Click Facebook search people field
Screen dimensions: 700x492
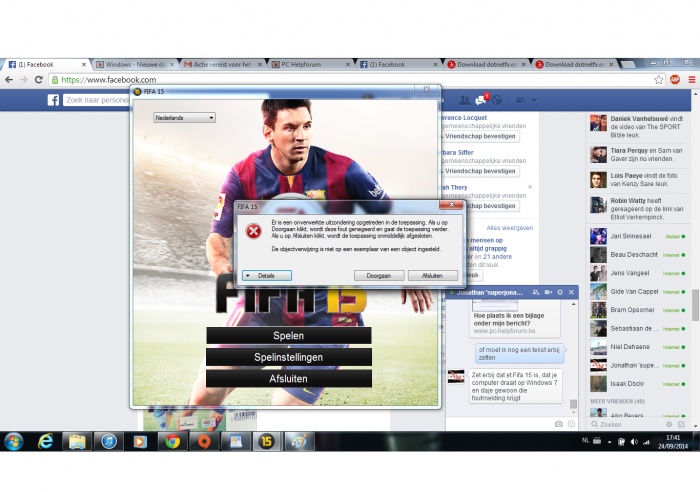96,100
